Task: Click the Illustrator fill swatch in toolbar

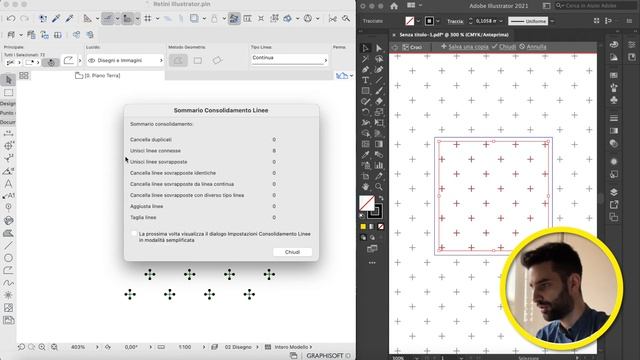Action: click(367, 203)
